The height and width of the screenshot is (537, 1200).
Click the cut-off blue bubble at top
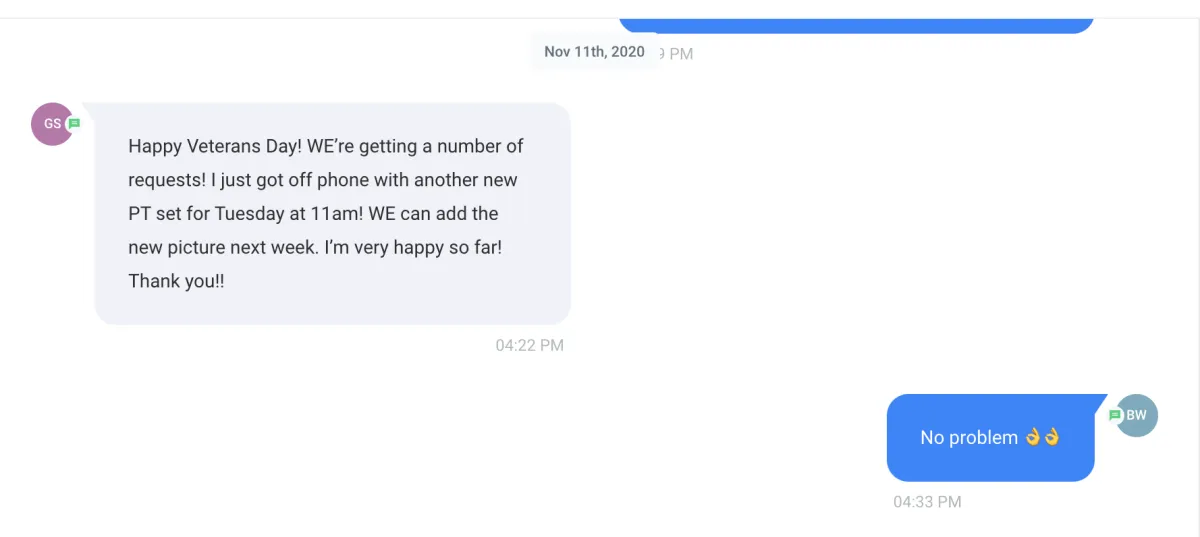(856, 26)
